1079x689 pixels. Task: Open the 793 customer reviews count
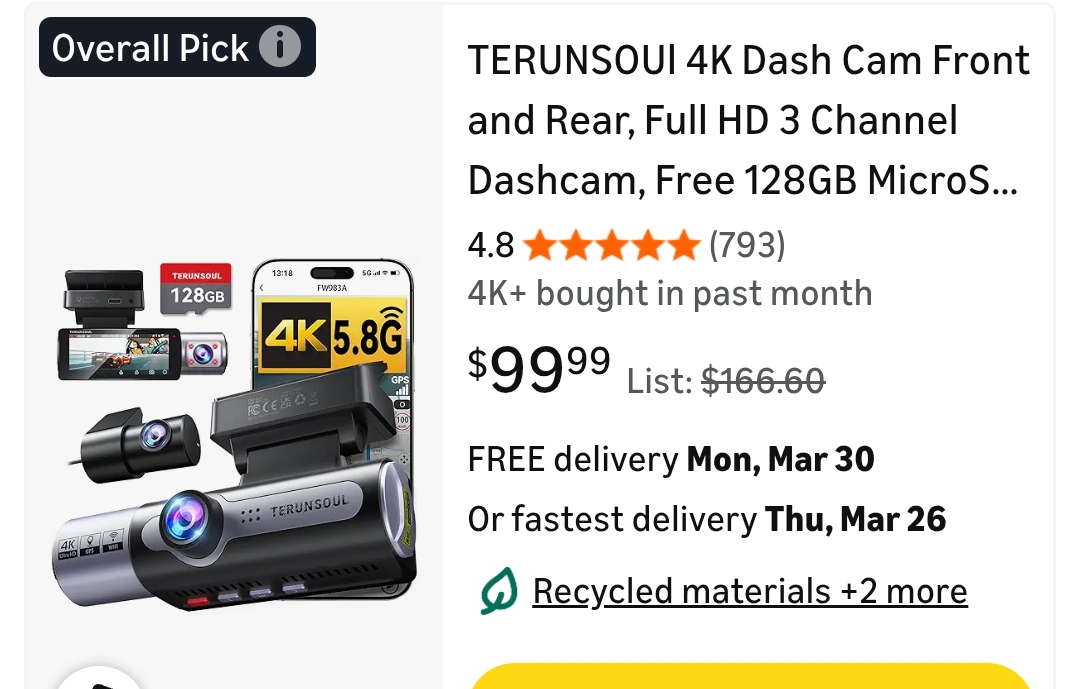pos(747,245)
